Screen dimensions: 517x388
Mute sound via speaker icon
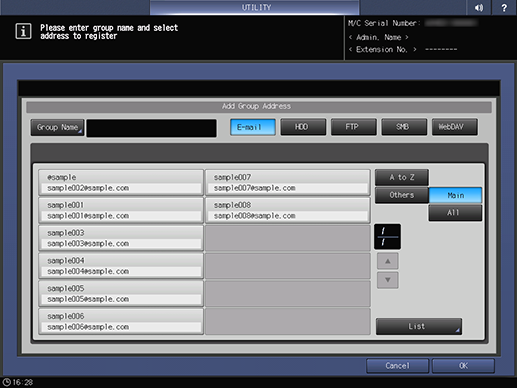tap(479, 7)
